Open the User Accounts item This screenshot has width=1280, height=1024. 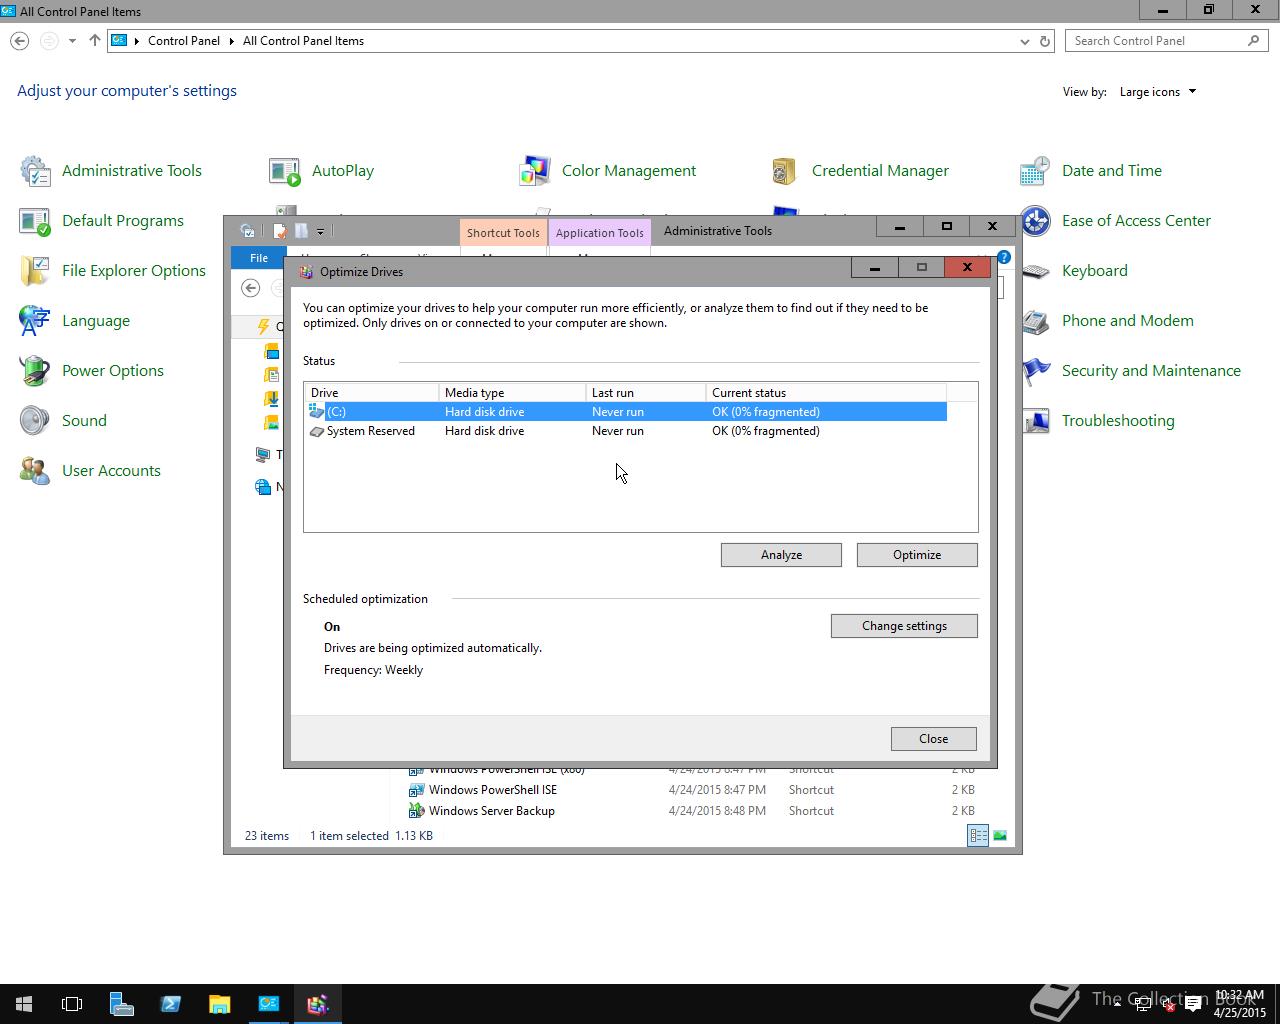coord(90,471)
